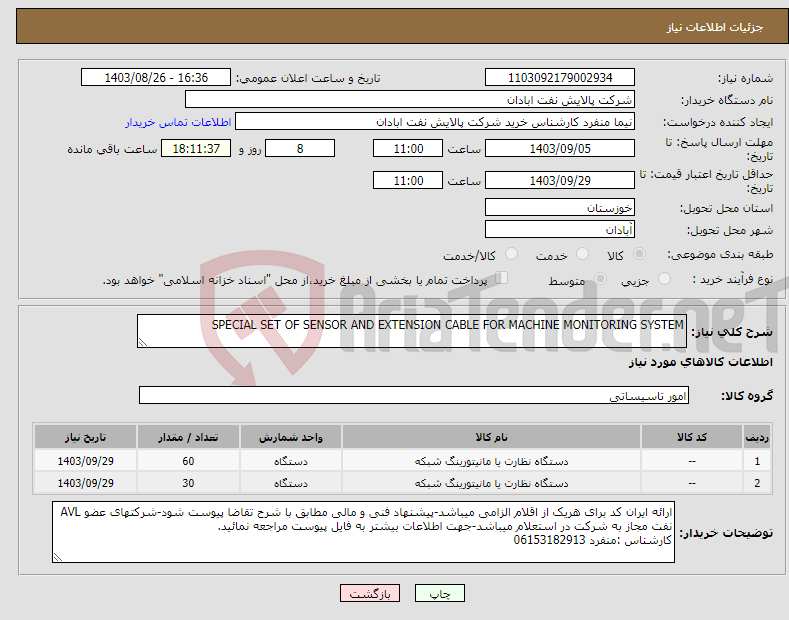Screen dimensions: 789x620
Task: Click the شرح کلی نیاز label
Action: click(732, 332)
